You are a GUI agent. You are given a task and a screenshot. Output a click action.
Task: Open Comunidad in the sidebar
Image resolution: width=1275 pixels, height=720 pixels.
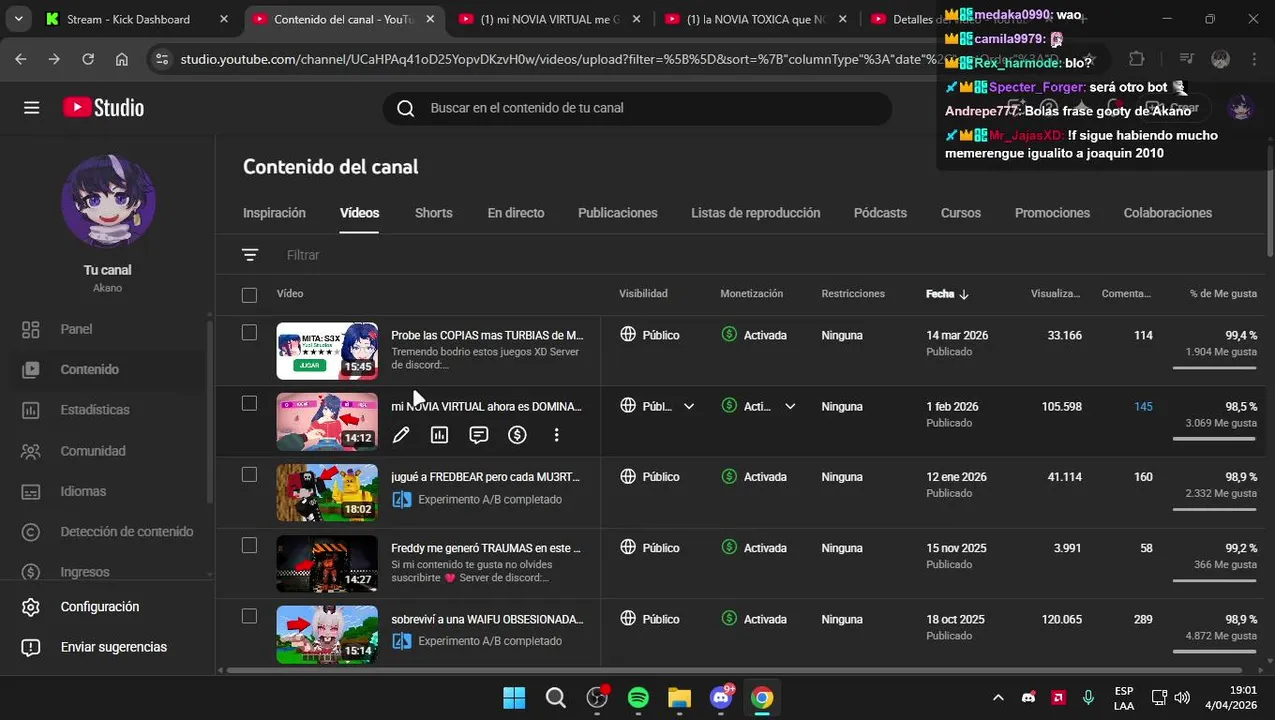pos(93,451)
